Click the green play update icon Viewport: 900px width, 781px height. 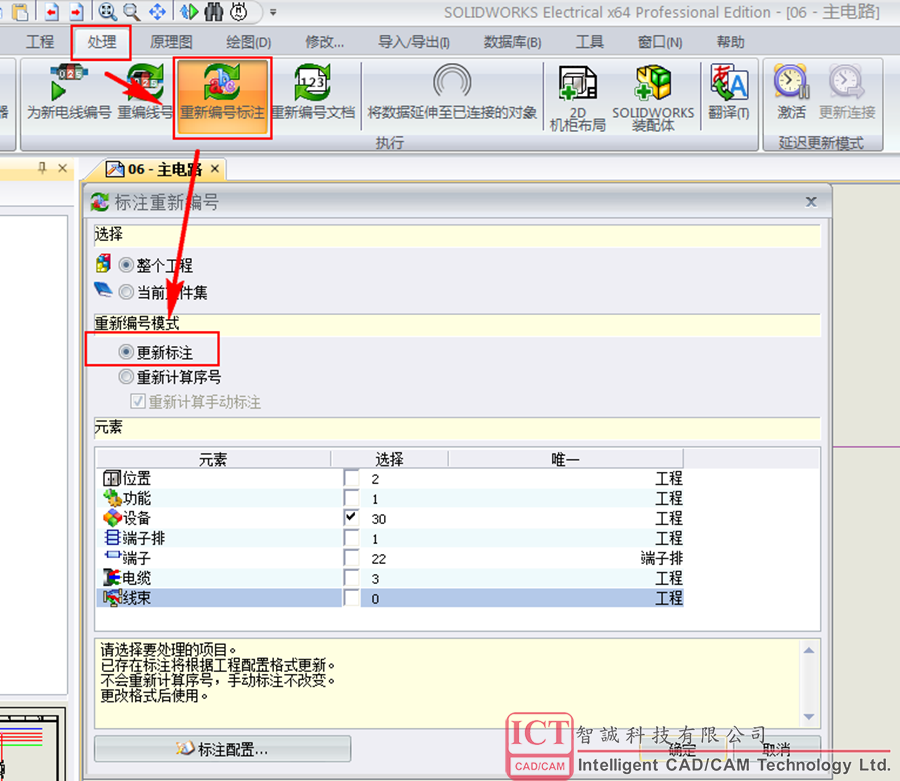click(189, 11)
